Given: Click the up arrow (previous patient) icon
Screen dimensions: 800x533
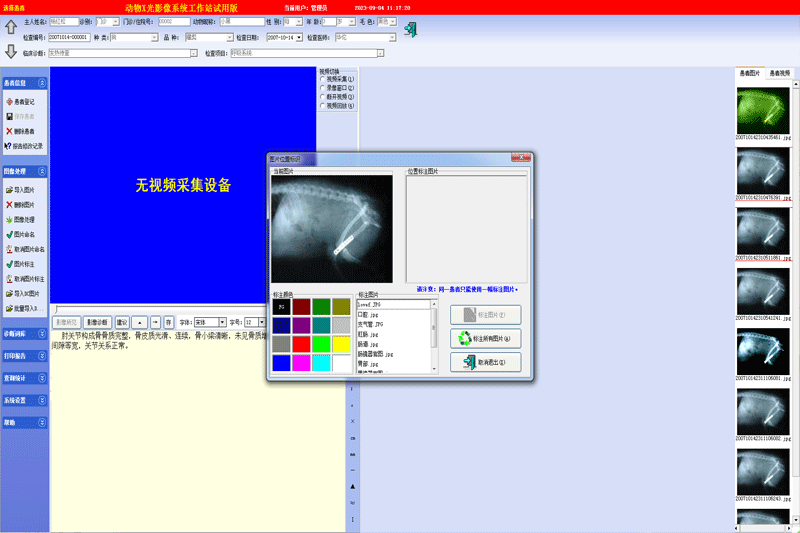Looking at the screenshot, I should click(11, 27).
